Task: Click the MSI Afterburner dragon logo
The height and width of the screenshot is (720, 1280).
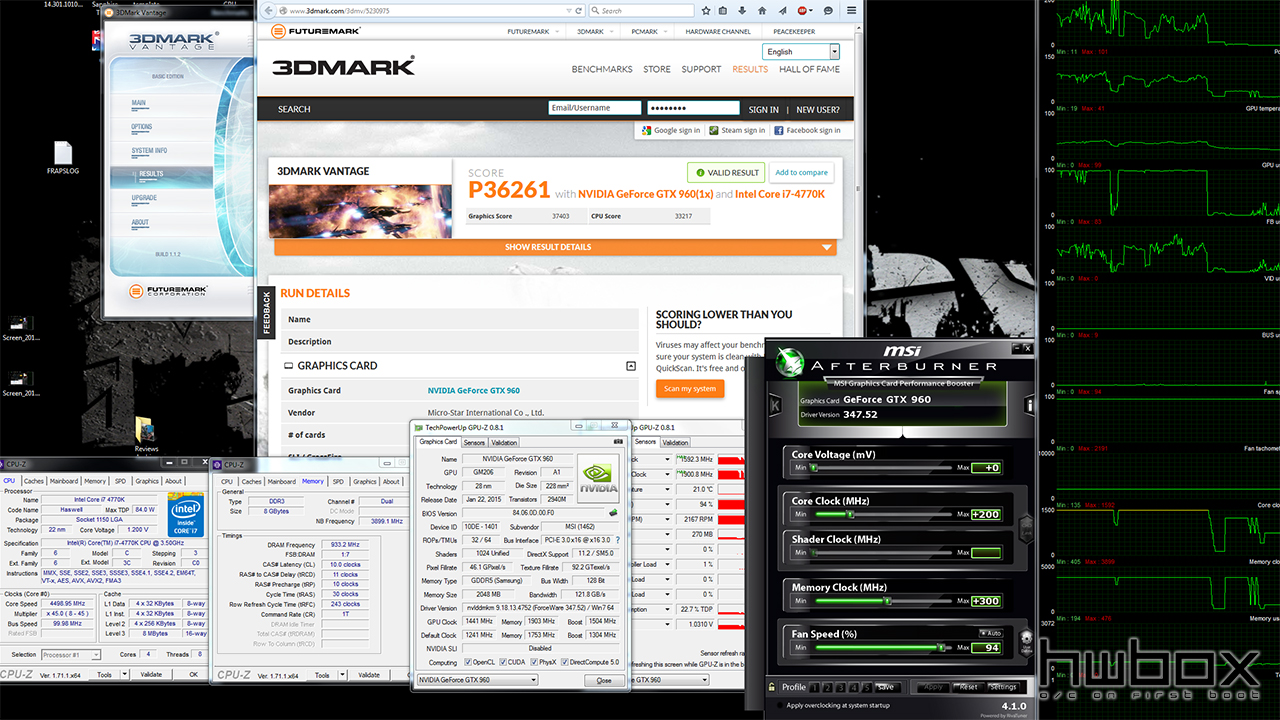Action: pos(791,361)
